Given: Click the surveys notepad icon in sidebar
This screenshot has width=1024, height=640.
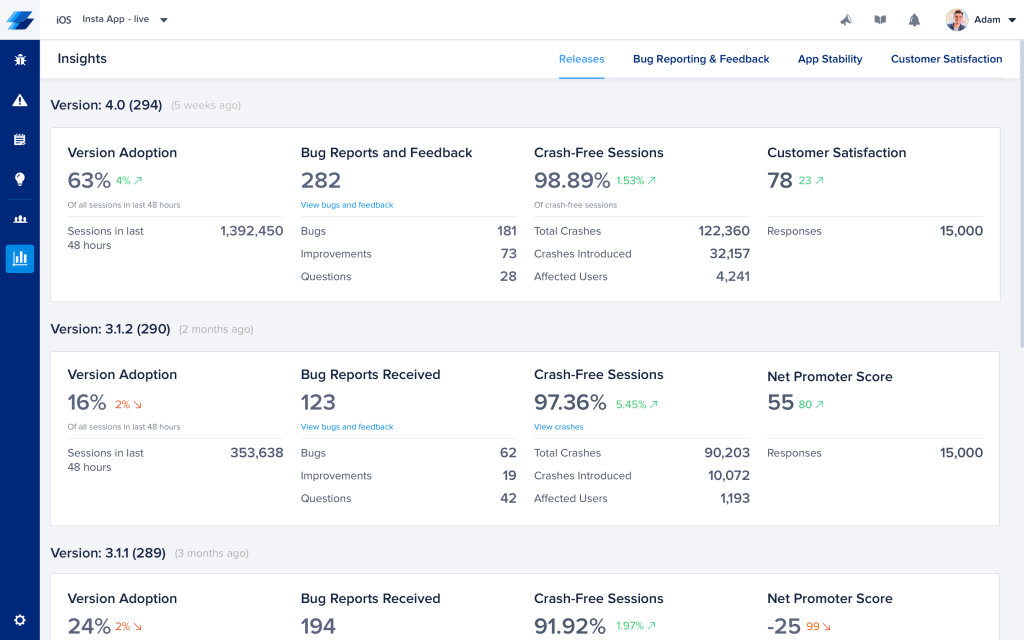Looking at the screenshot, I should (x=19, y=140).
